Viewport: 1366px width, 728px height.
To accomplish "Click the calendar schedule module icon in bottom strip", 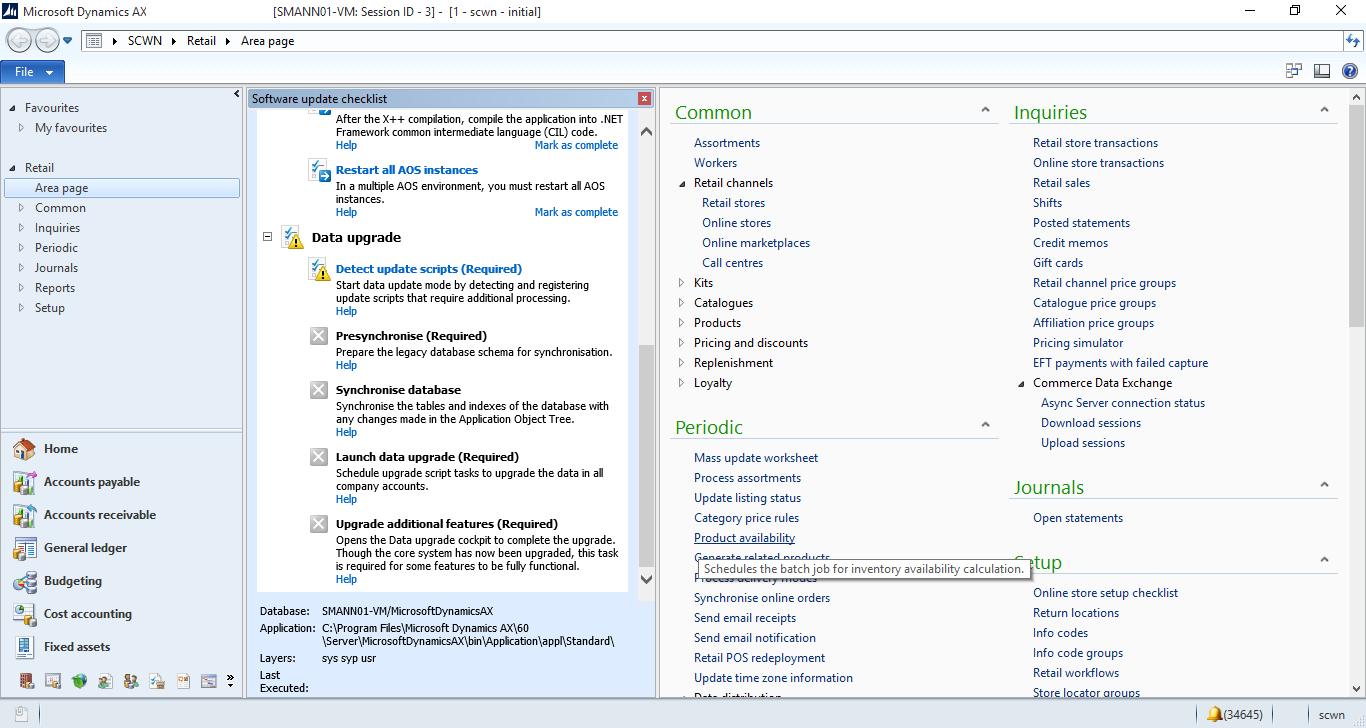I will click(209, 681).
